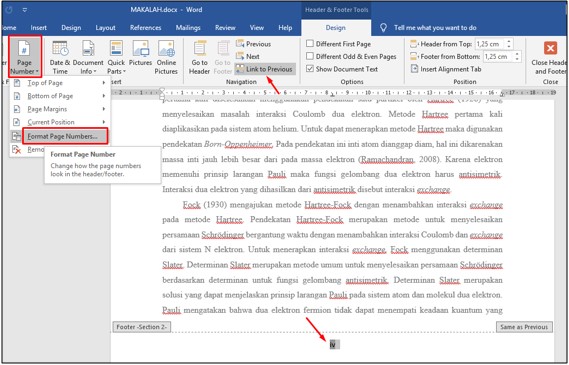Open the Layout ribbon tab
Viewport: 569px width, 365px height.
[x=105, y=28]
